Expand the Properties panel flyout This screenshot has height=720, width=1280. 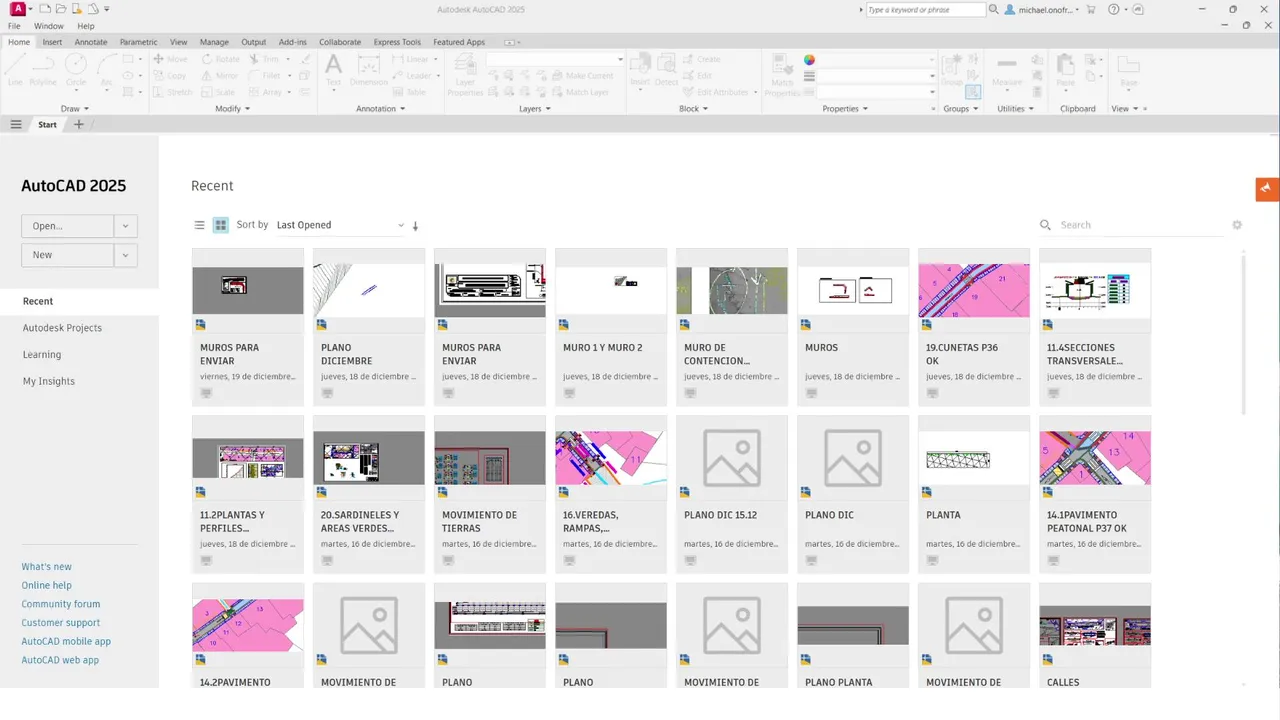pos(845,108)
